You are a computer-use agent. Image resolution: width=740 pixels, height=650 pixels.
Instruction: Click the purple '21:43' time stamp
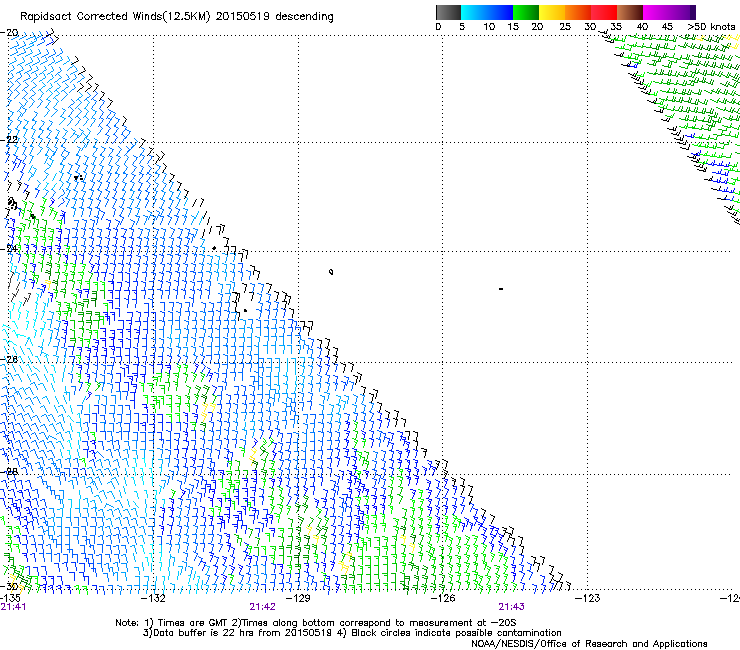(512, 607)
